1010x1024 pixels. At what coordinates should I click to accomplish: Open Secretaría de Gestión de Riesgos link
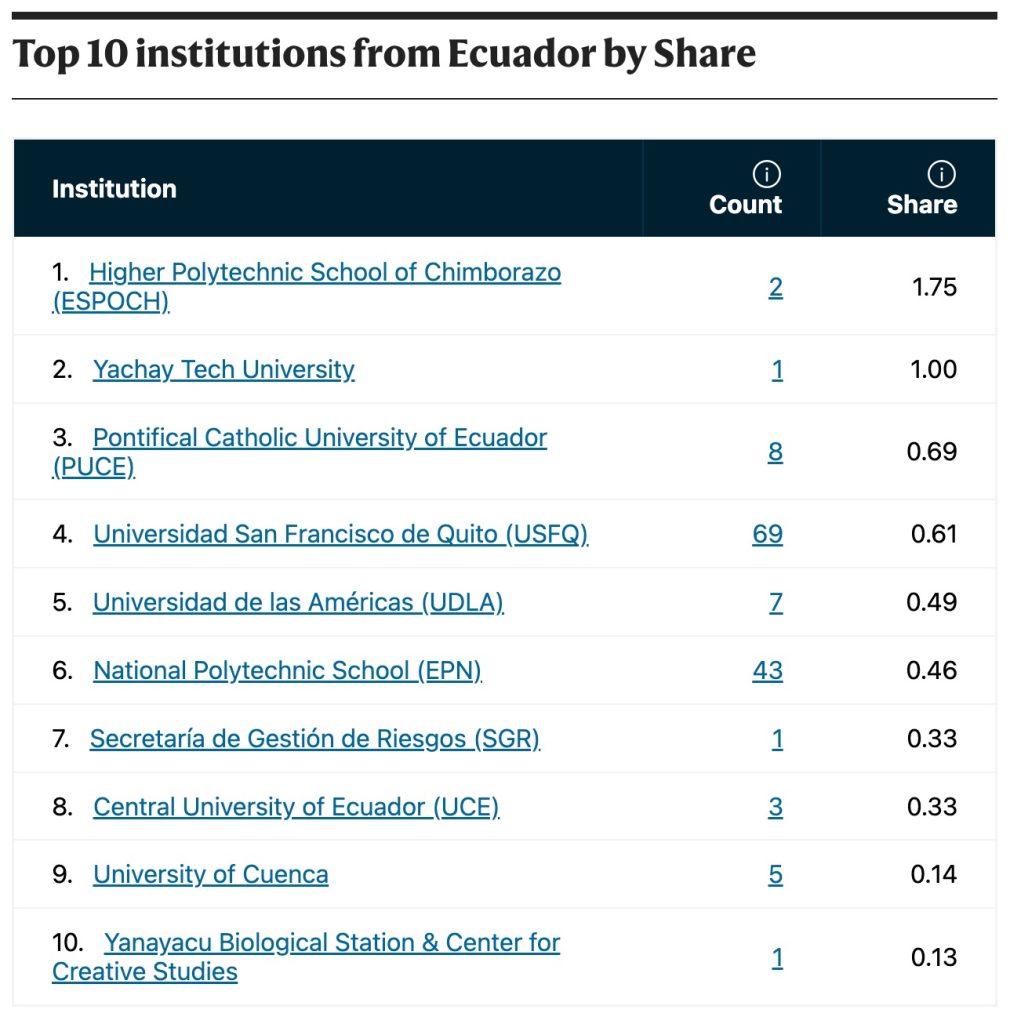(314, 739)
